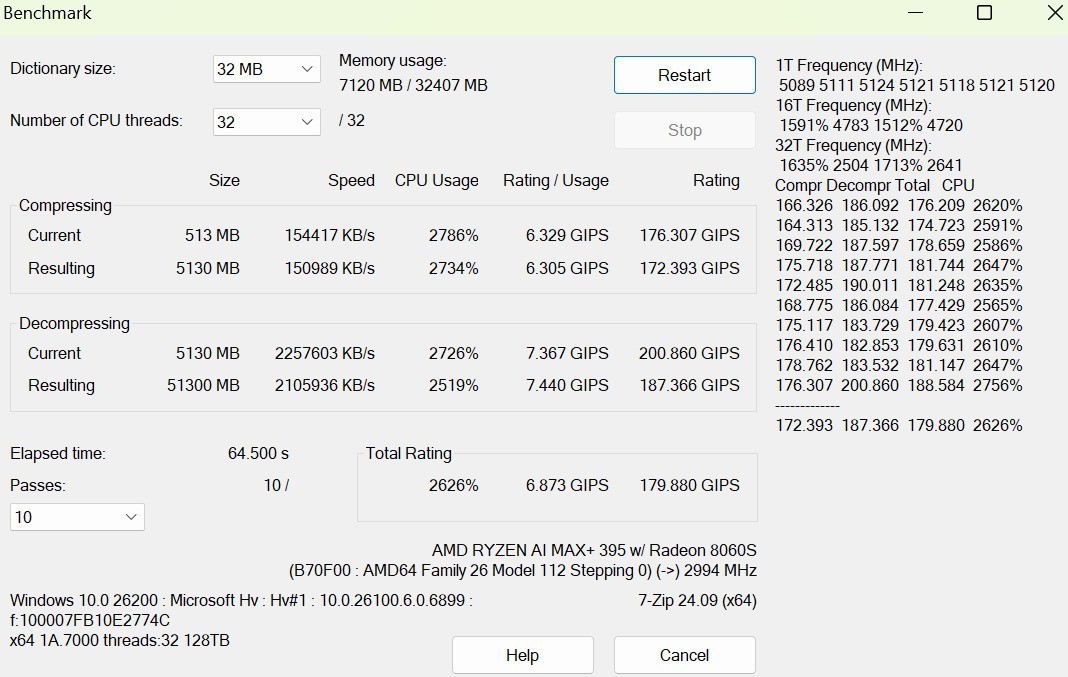The width and height of the screenshot is (1068, 677).
Task: Restart the benchmark
Action: (684, 75)
